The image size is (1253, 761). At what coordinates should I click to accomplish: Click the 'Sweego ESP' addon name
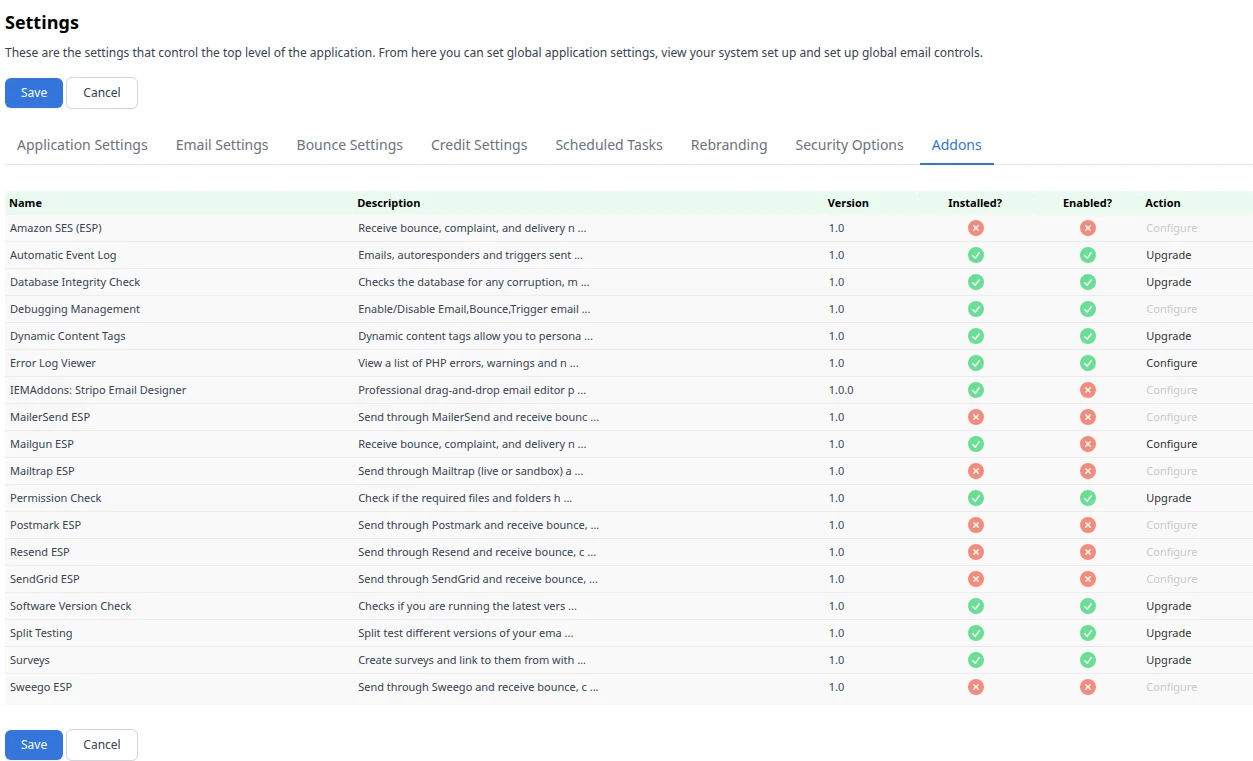[41, 687]
